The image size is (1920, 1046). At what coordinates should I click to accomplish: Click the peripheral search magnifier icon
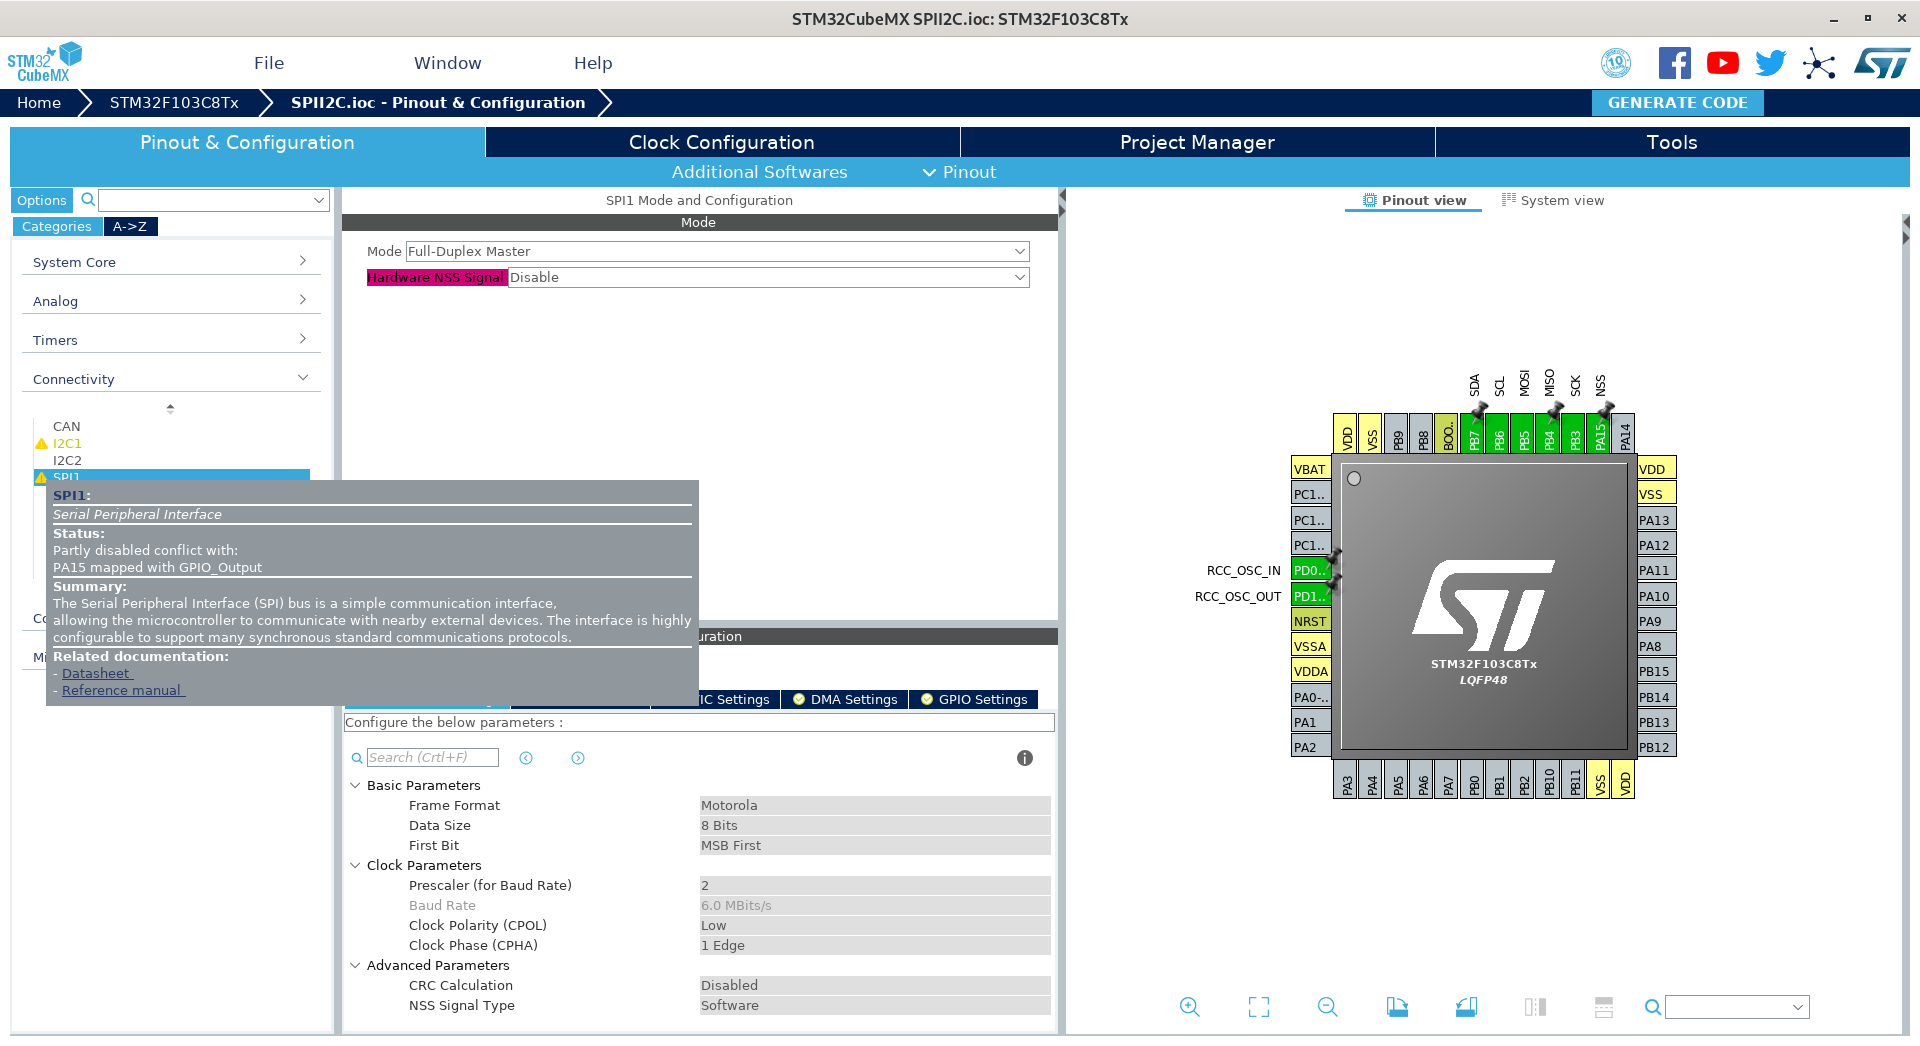click(x=88, y=200)
